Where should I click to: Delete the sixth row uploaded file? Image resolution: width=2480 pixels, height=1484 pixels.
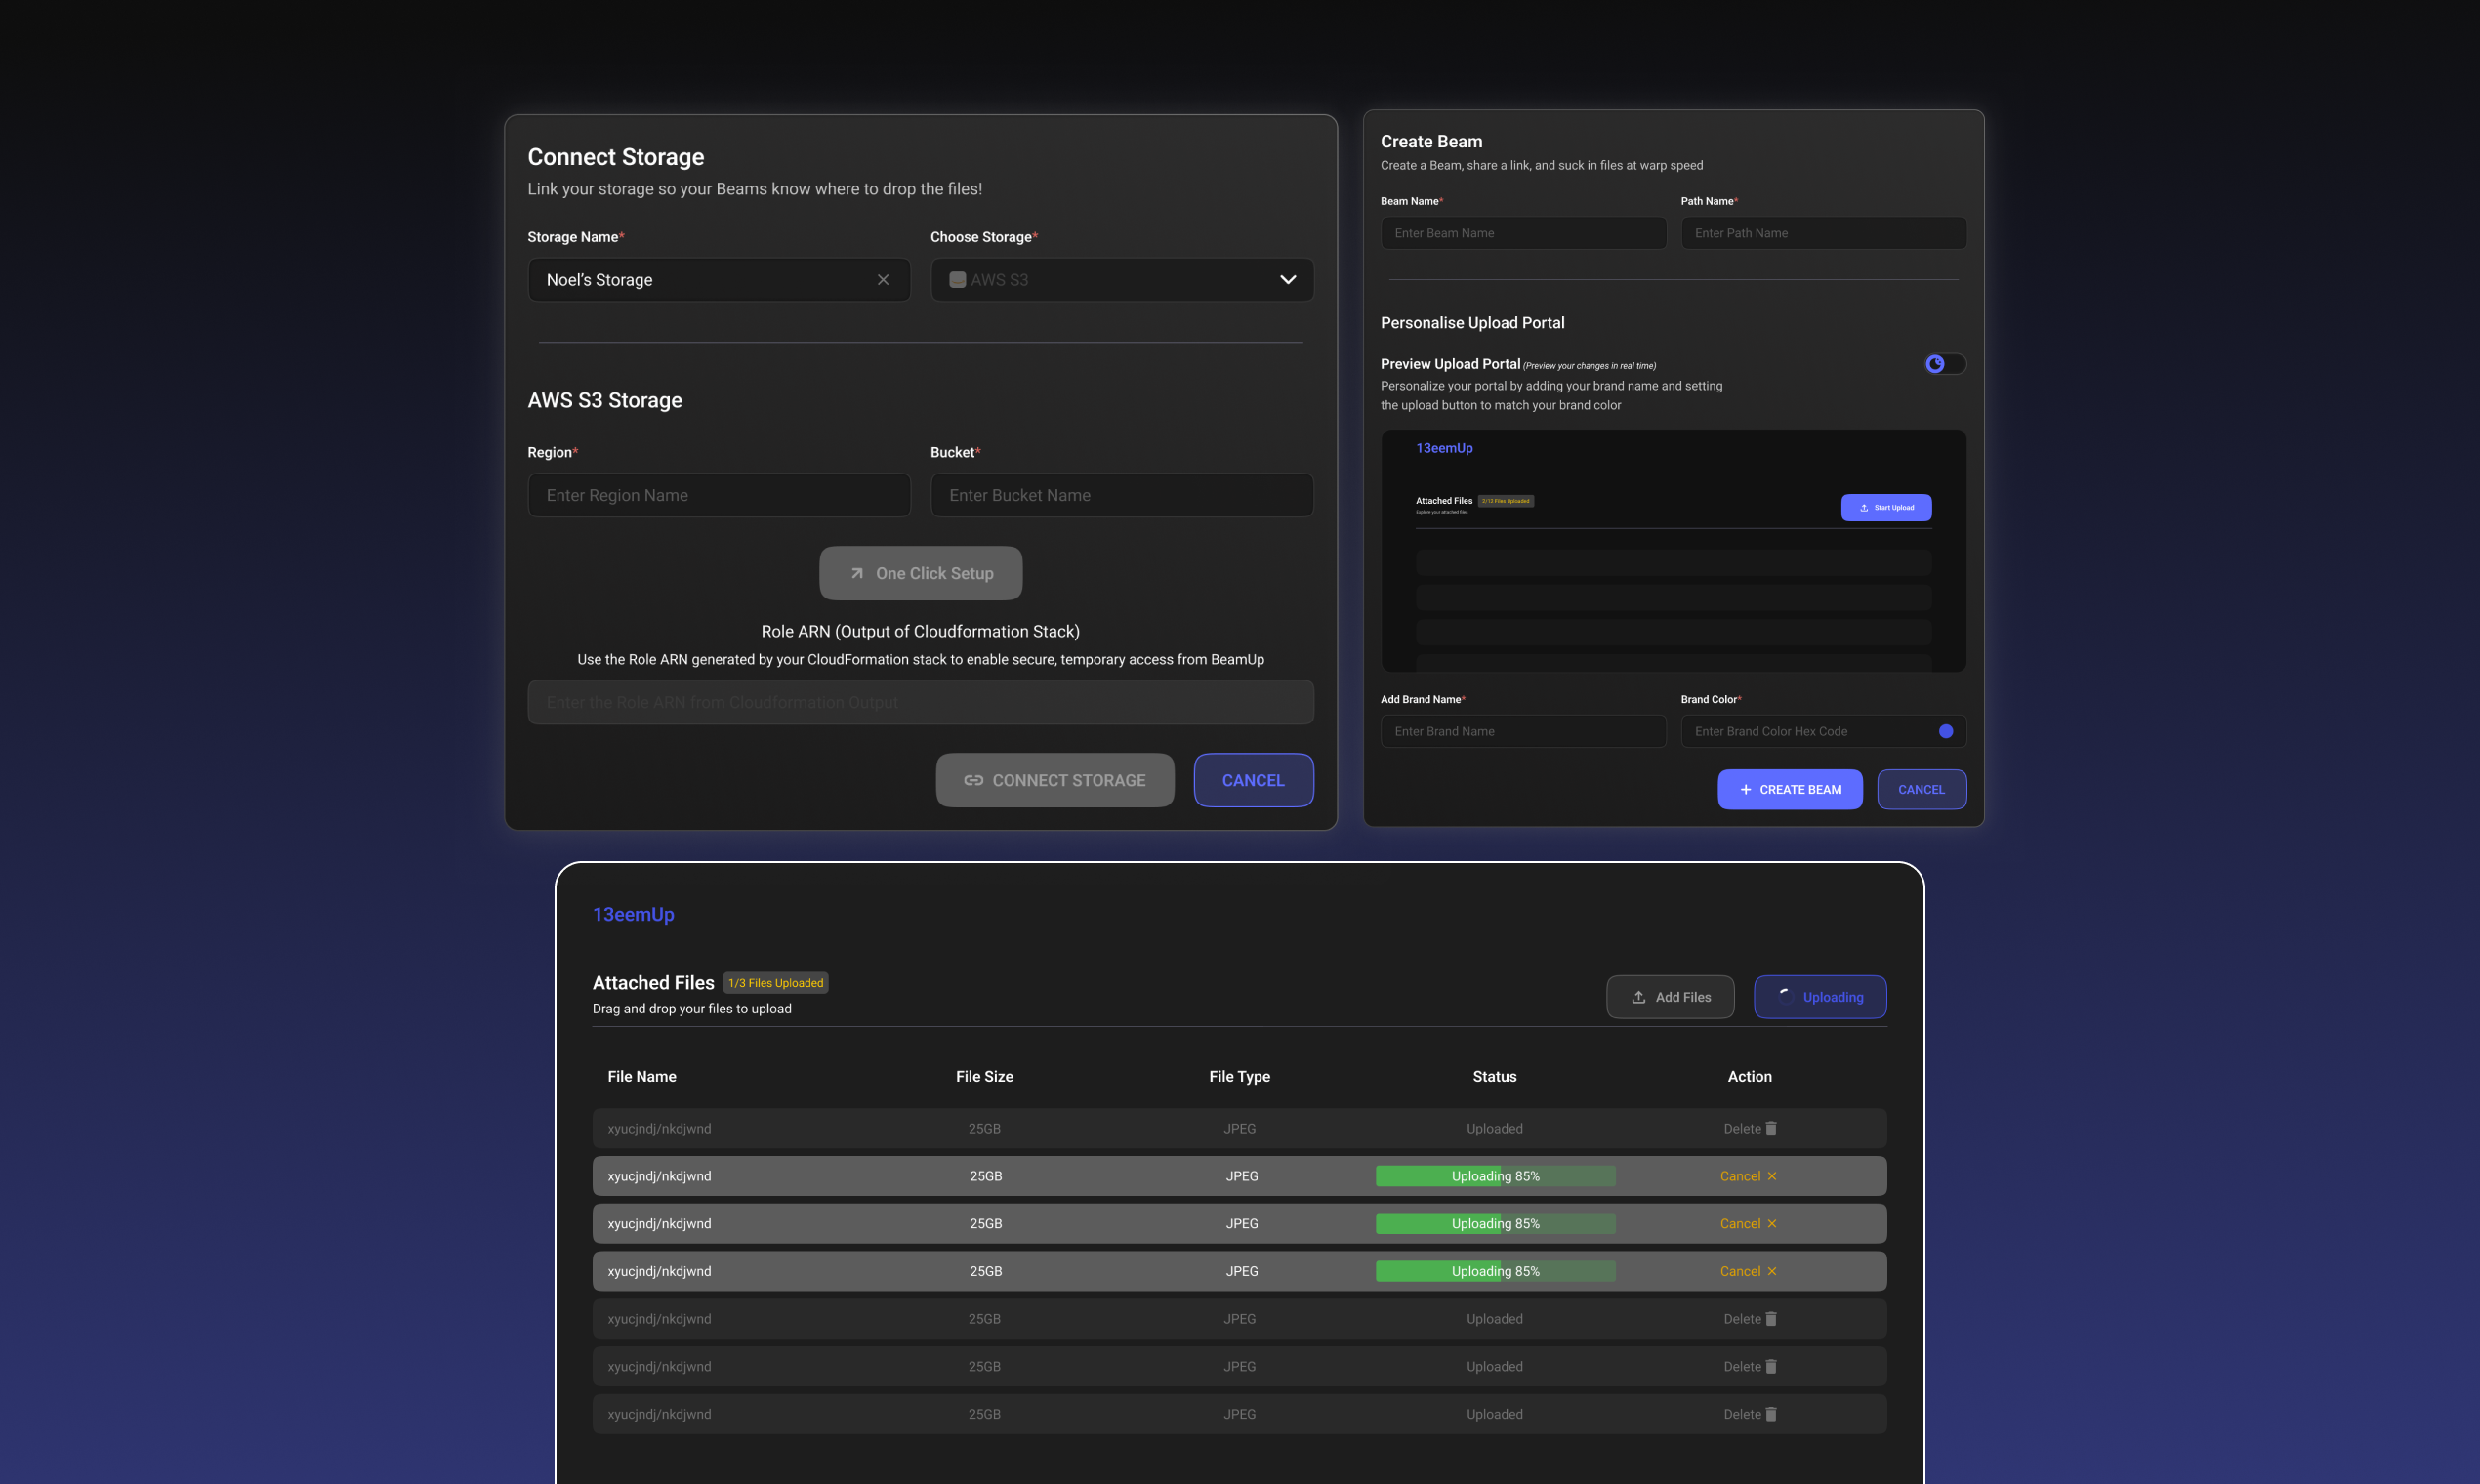(x=1750, y=1366)
